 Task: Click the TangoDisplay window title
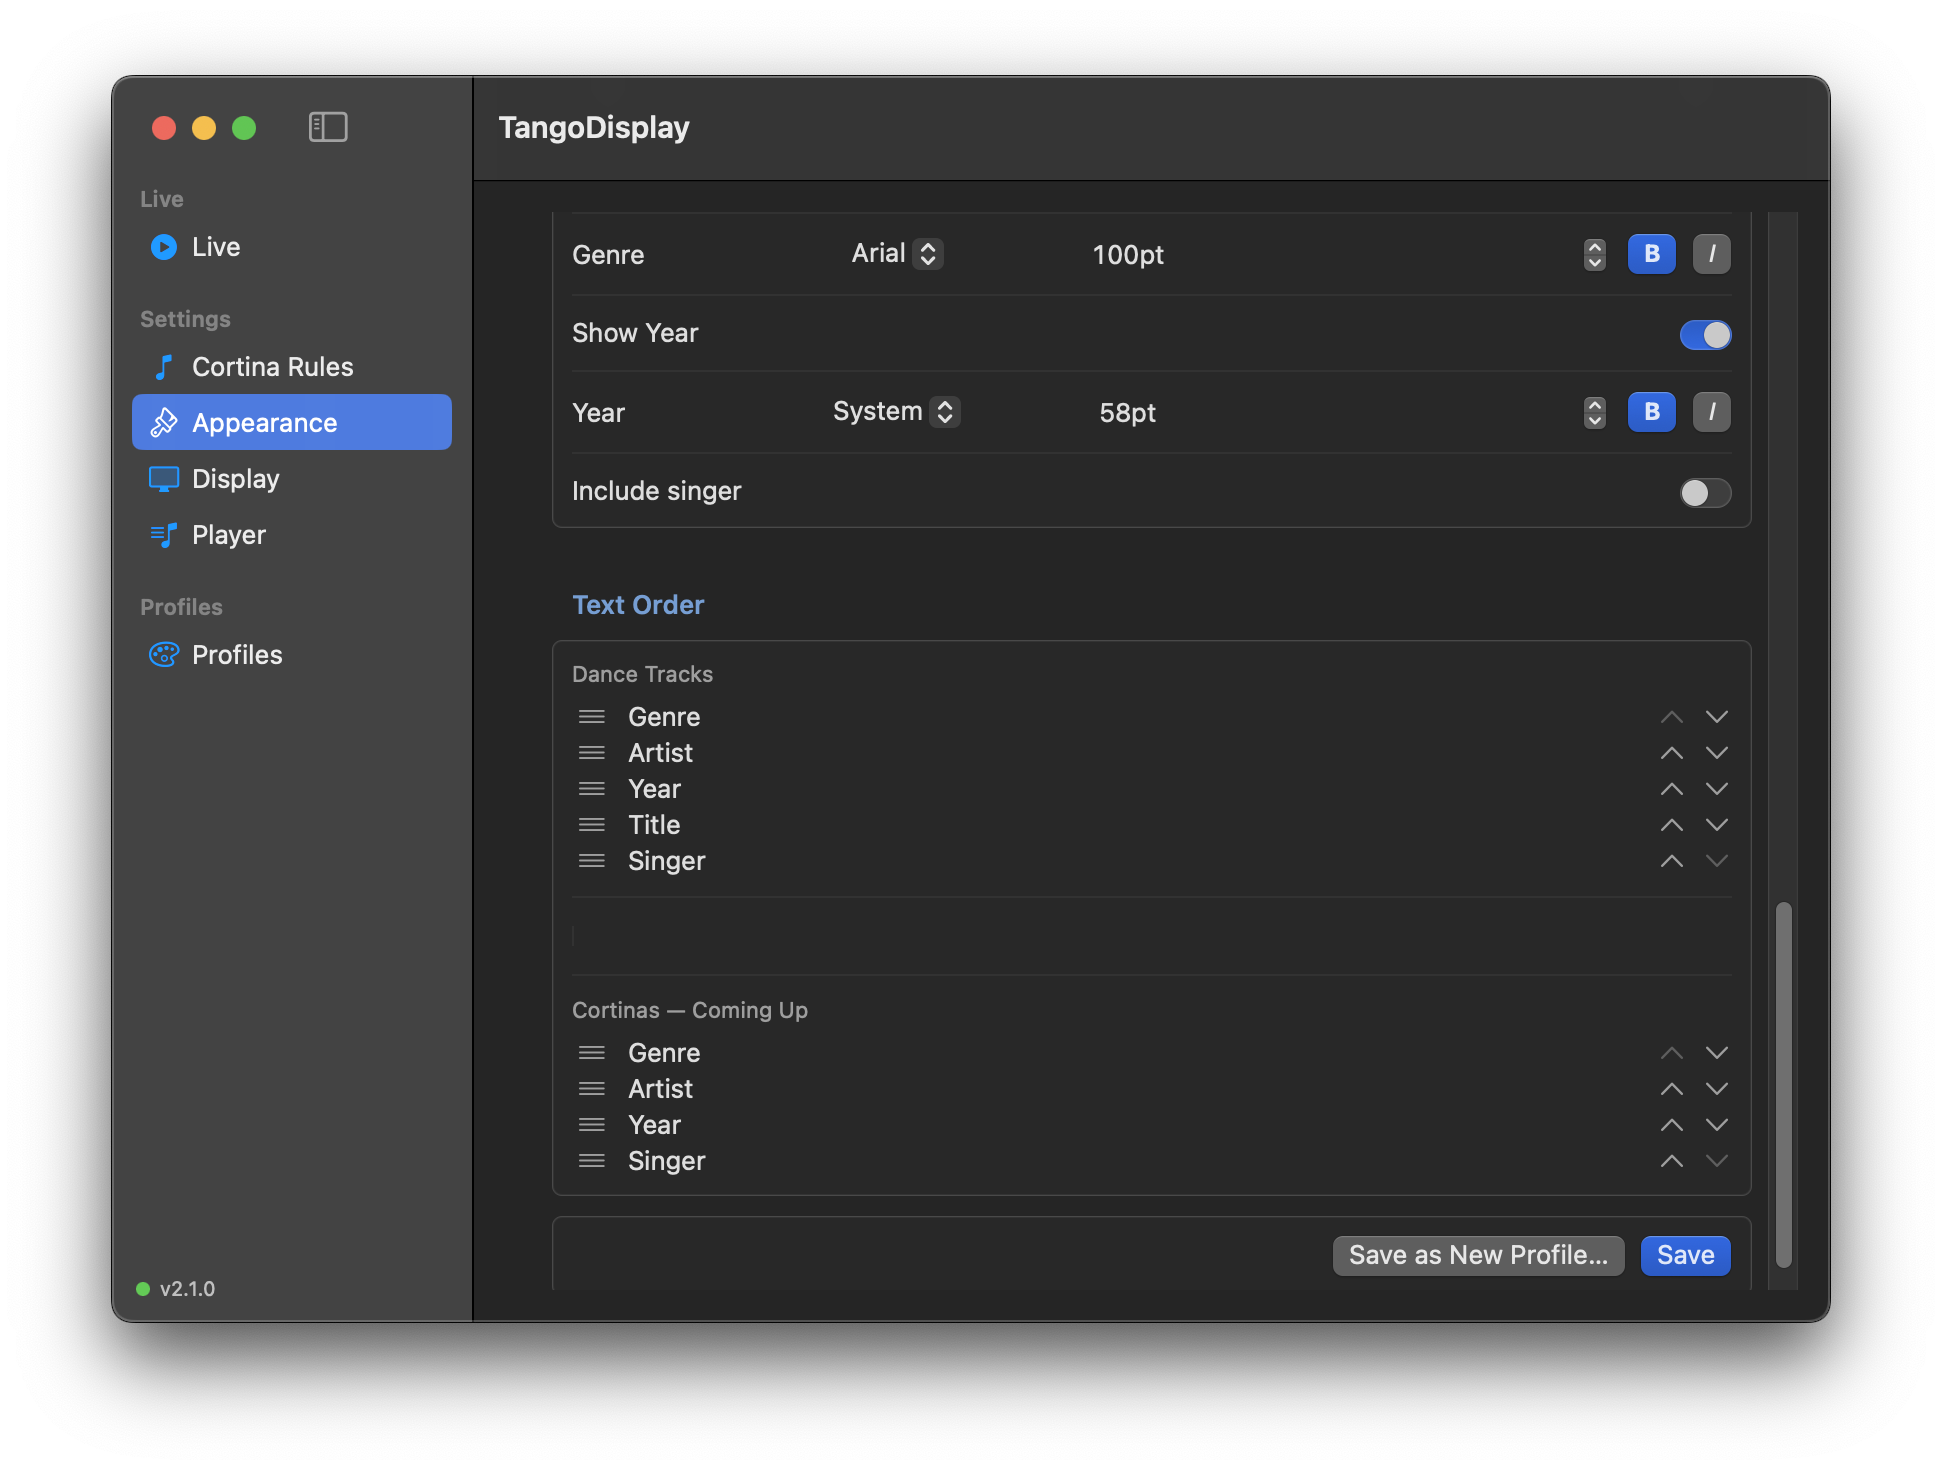594,128
